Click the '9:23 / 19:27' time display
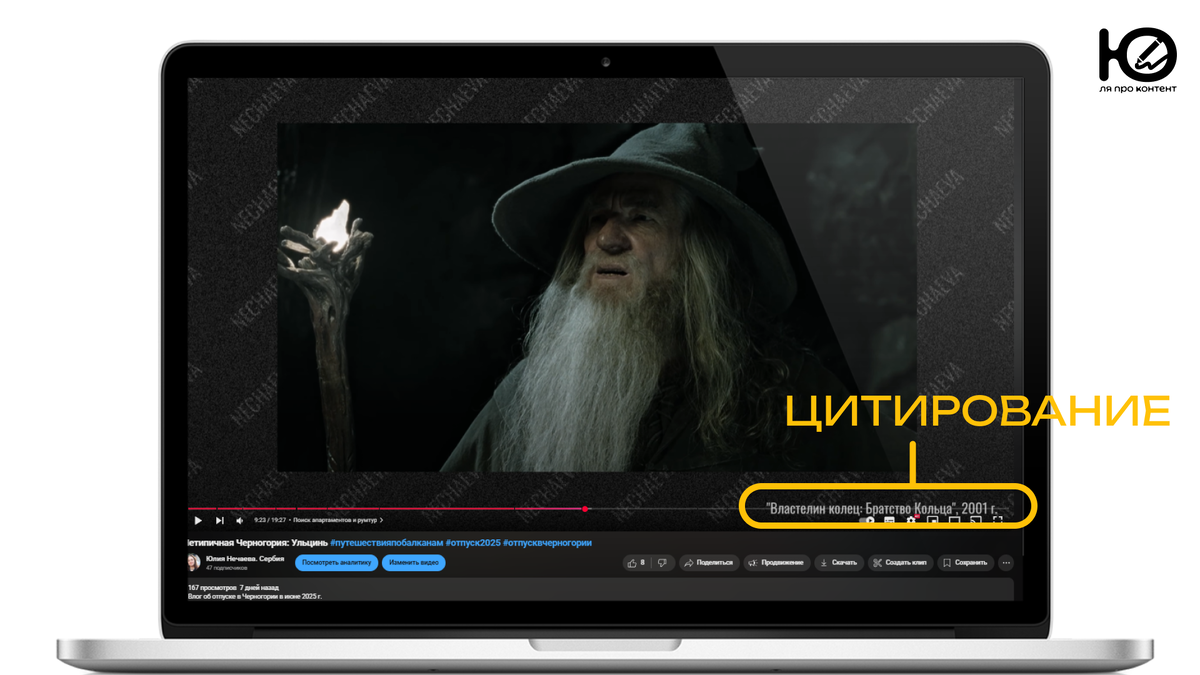Viewport: 1200px width, 675px height. [x=270, y=520]
